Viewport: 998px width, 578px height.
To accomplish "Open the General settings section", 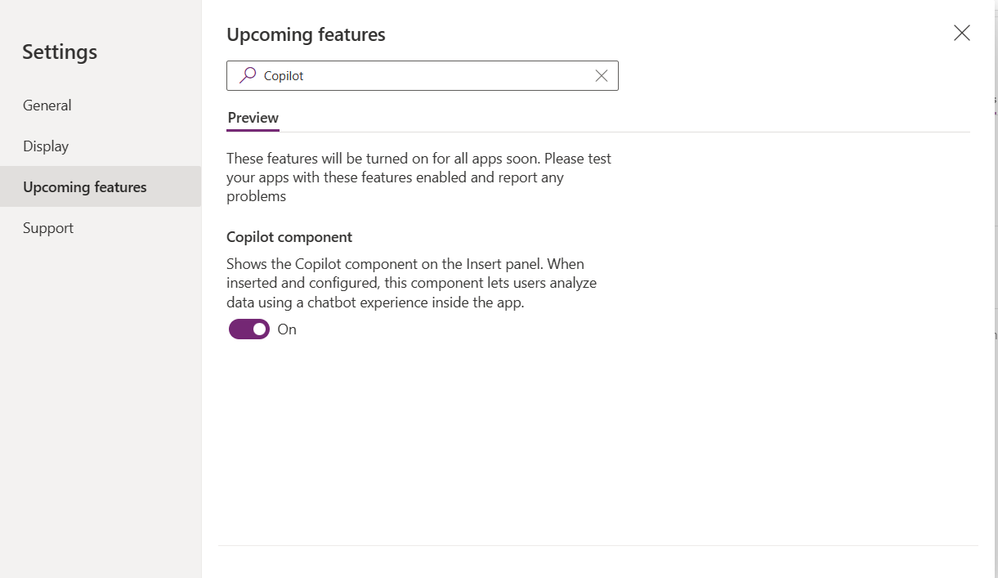I will pos(47,105).
